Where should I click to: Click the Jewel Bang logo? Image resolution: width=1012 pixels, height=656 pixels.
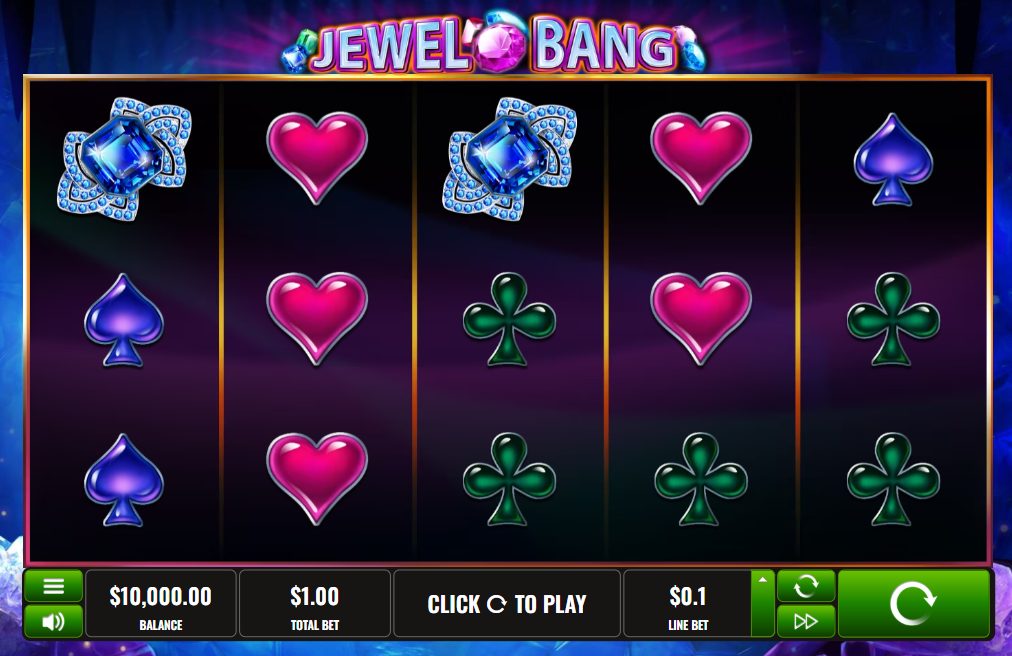point(494,42)
